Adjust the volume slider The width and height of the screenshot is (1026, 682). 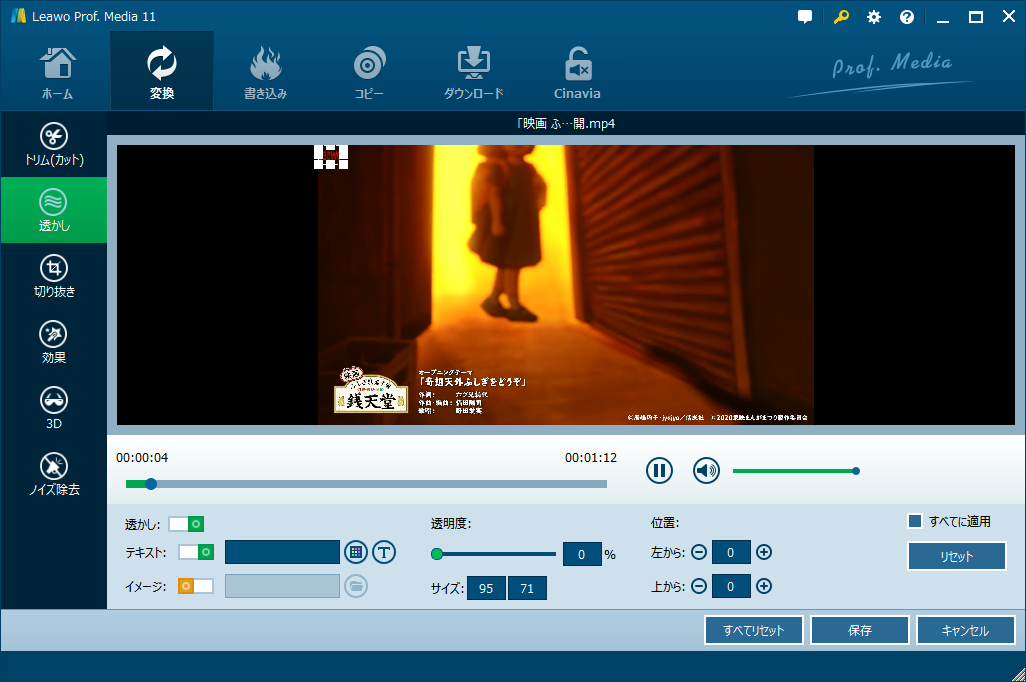point(794,471)
